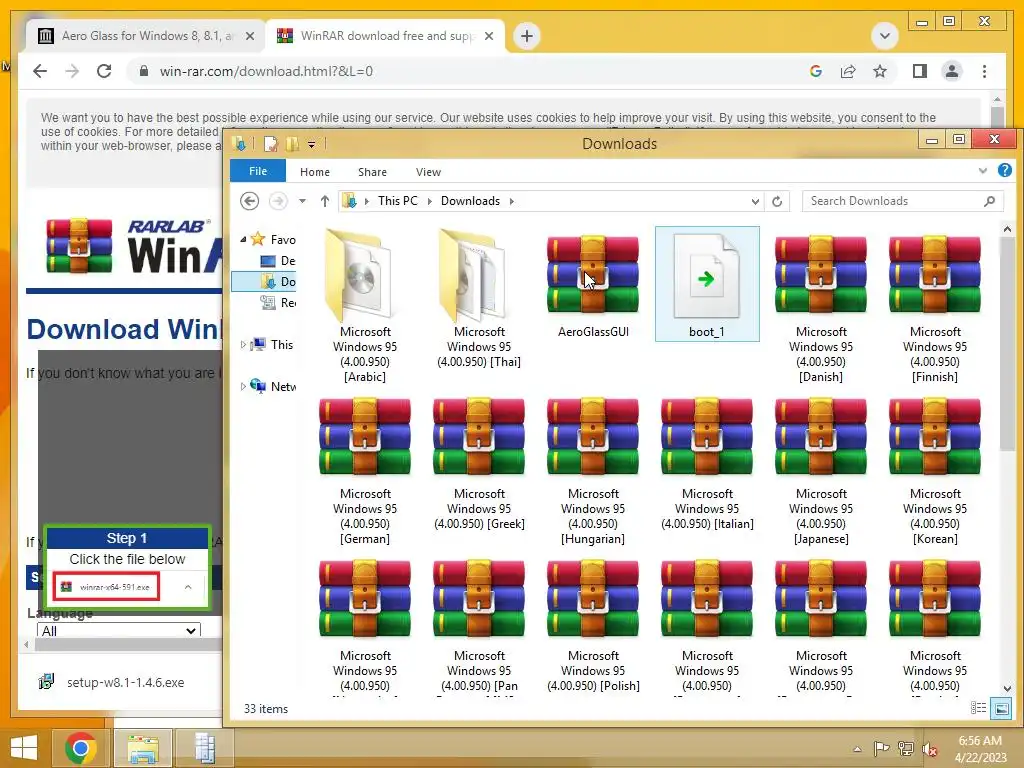This screenshot has width=1024, height=768.
Task: Click Downloads in breadcrumb path
Action: pyautogui.click(x=470, y=201)
